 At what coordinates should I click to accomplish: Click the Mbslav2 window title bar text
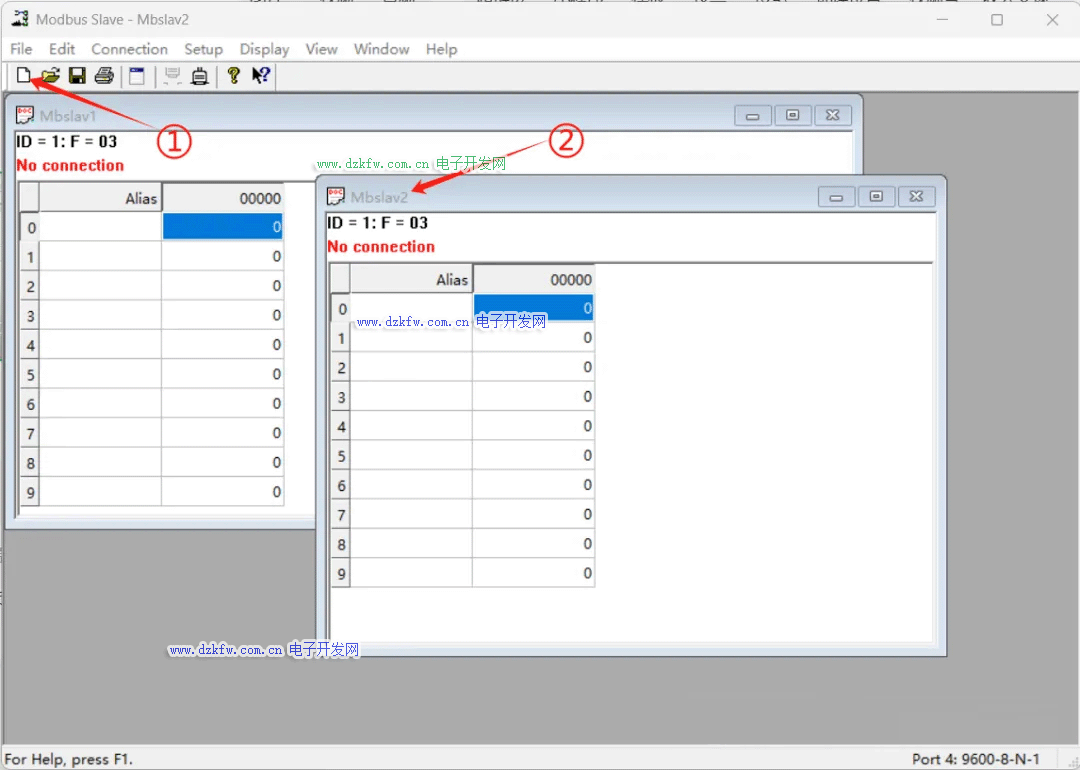(x=379, y=197)
